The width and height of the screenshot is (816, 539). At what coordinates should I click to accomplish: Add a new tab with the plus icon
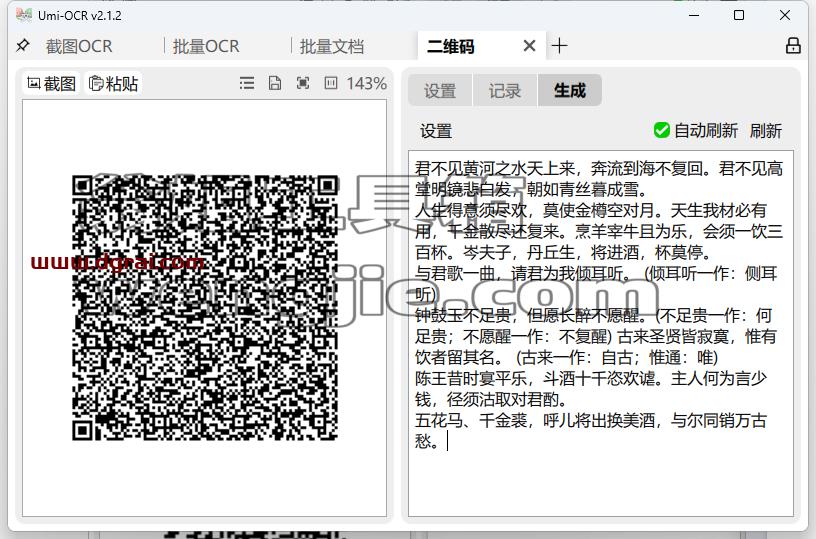coord(559,46)
